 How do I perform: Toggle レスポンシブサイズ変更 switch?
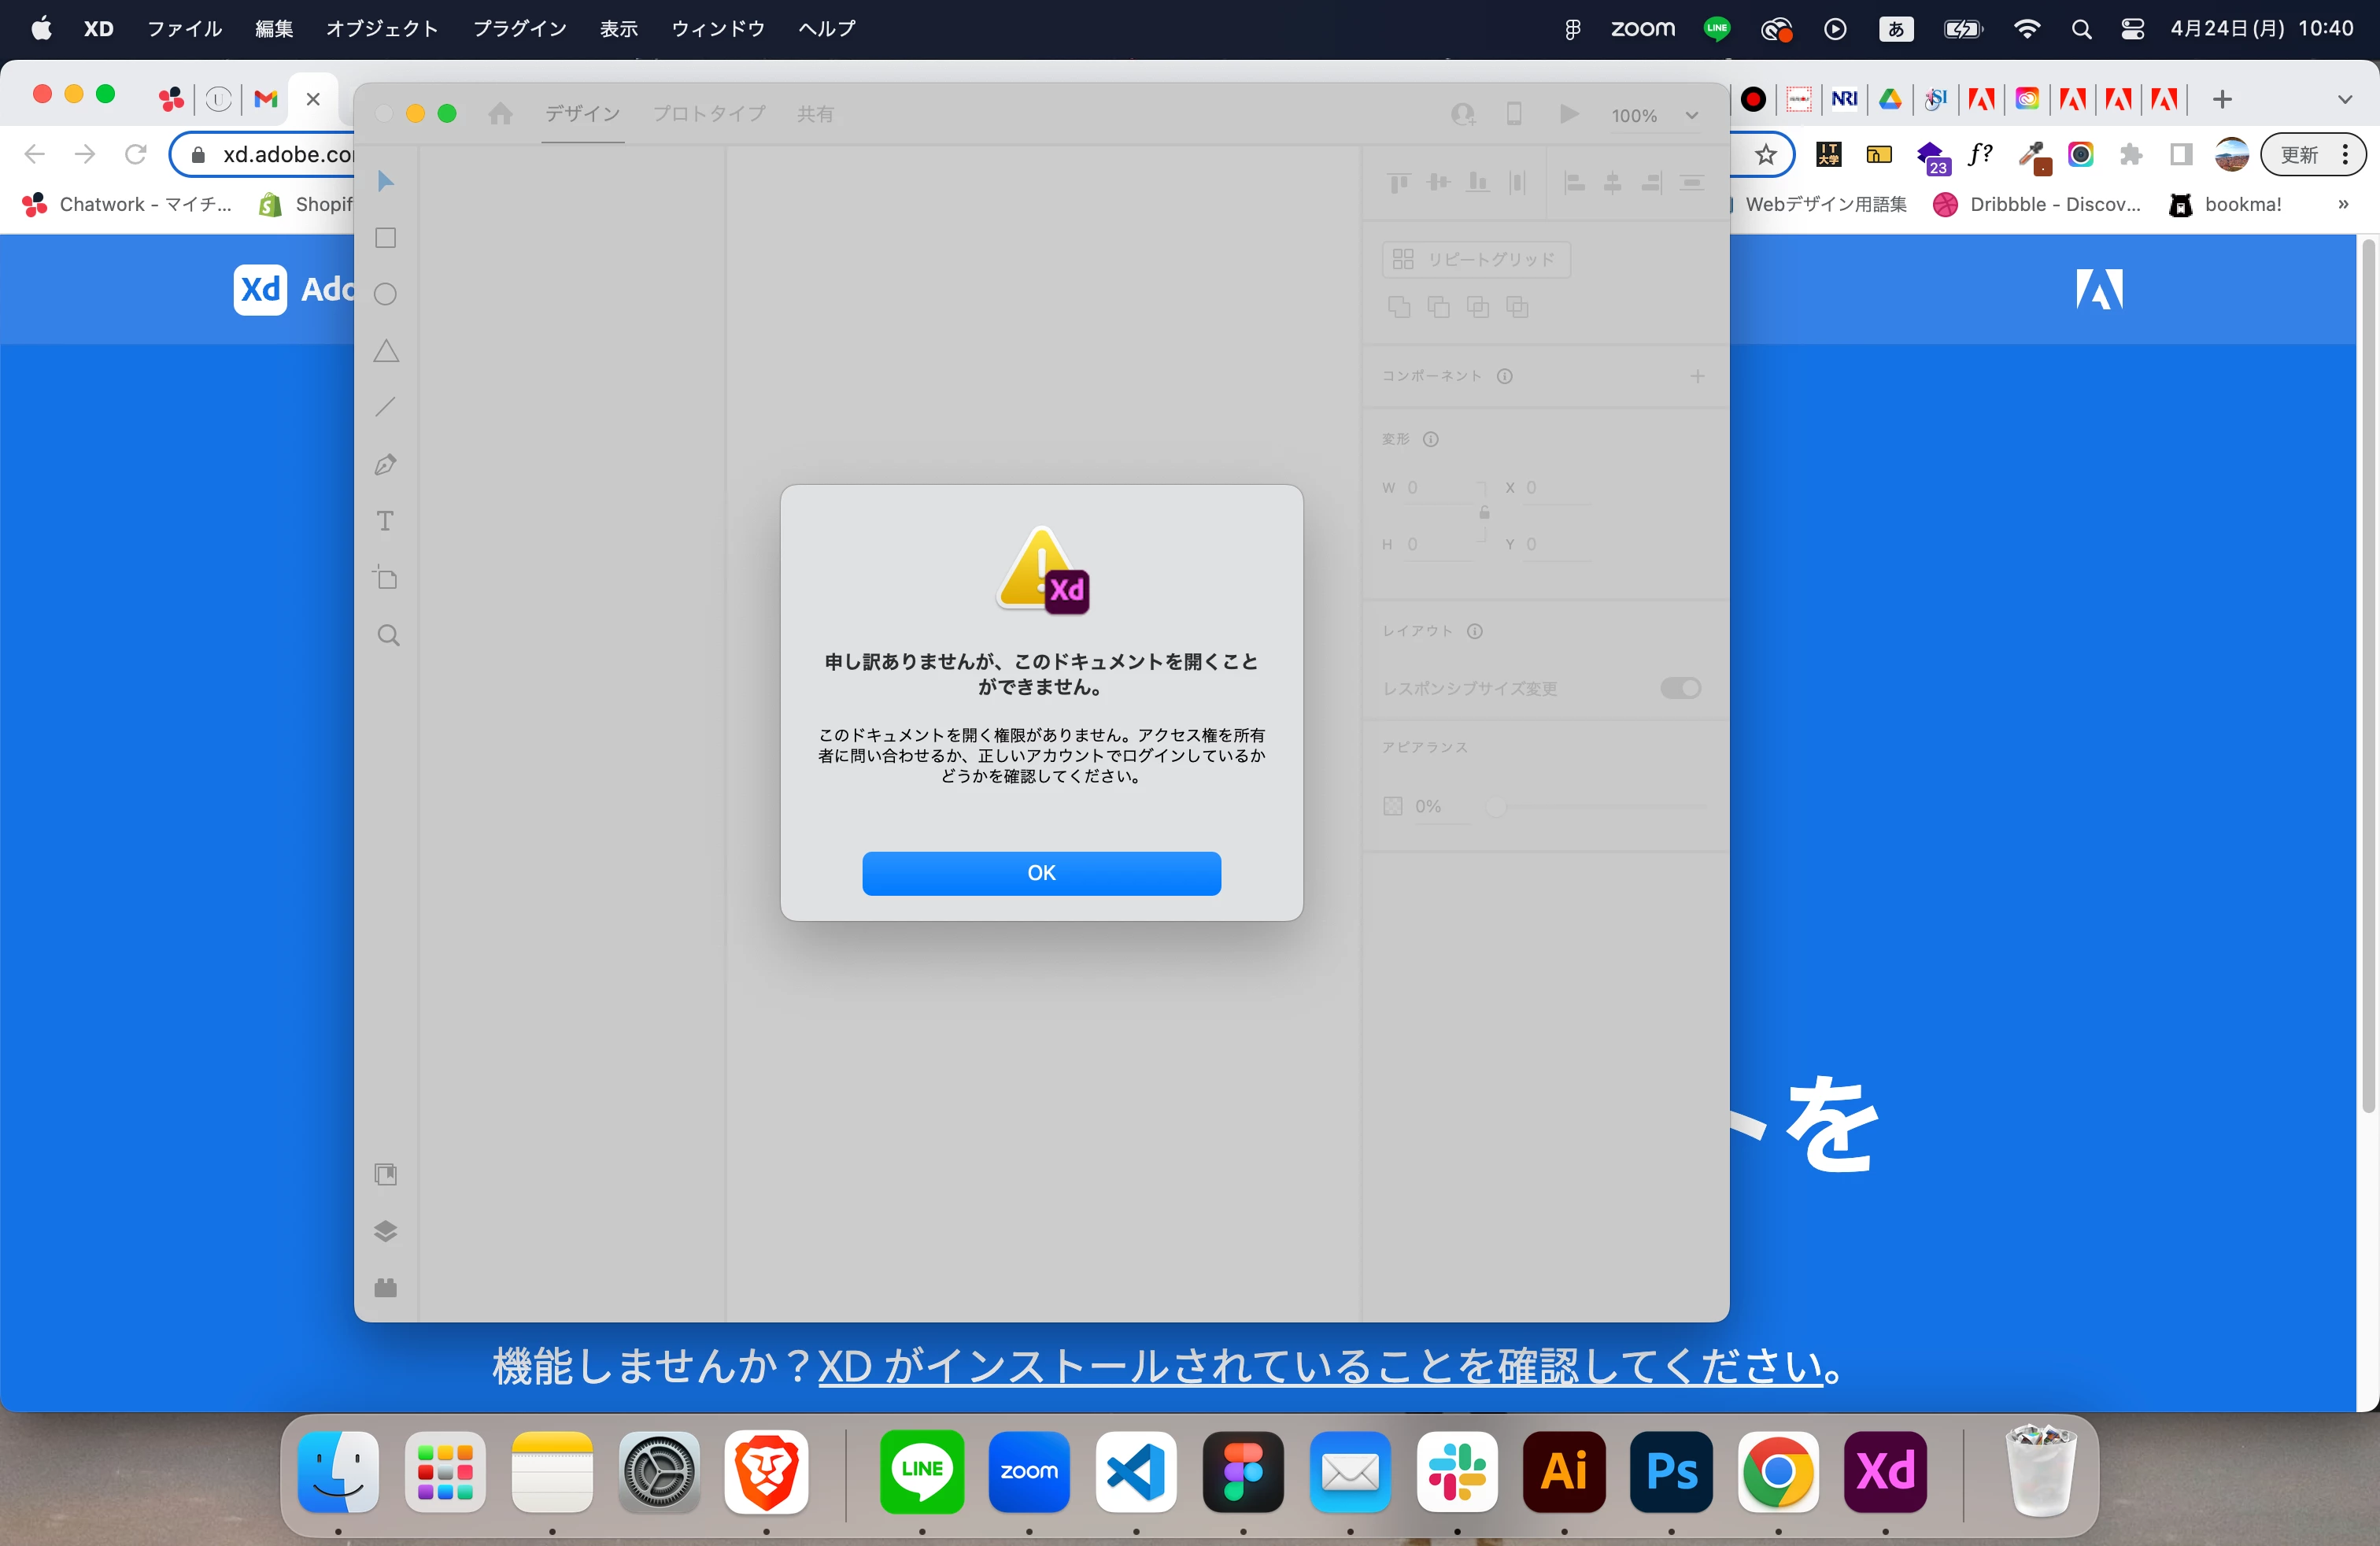1680,688
